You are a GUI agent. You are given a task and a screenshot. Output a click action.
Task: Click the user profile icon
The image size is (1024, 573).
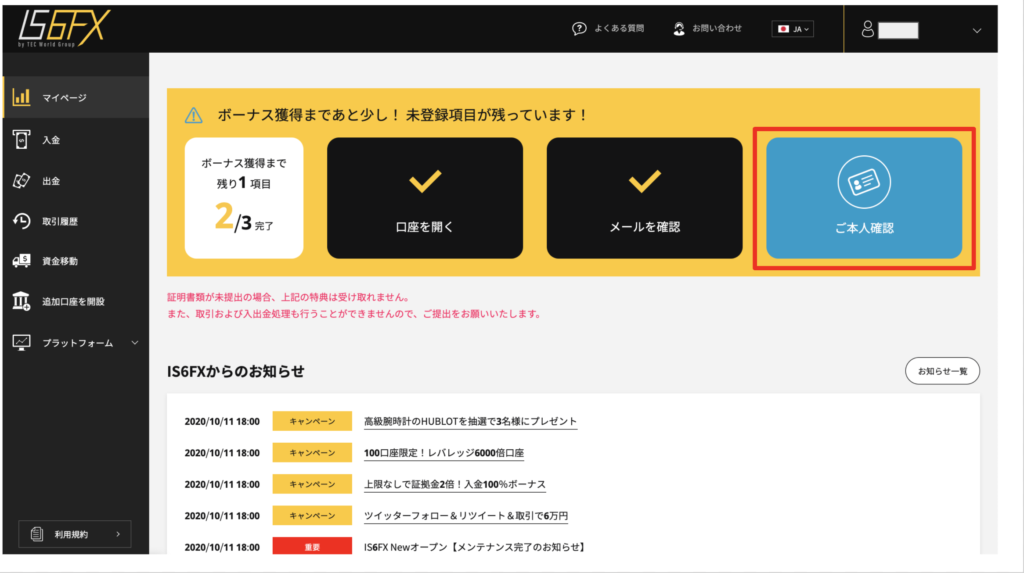867,29
